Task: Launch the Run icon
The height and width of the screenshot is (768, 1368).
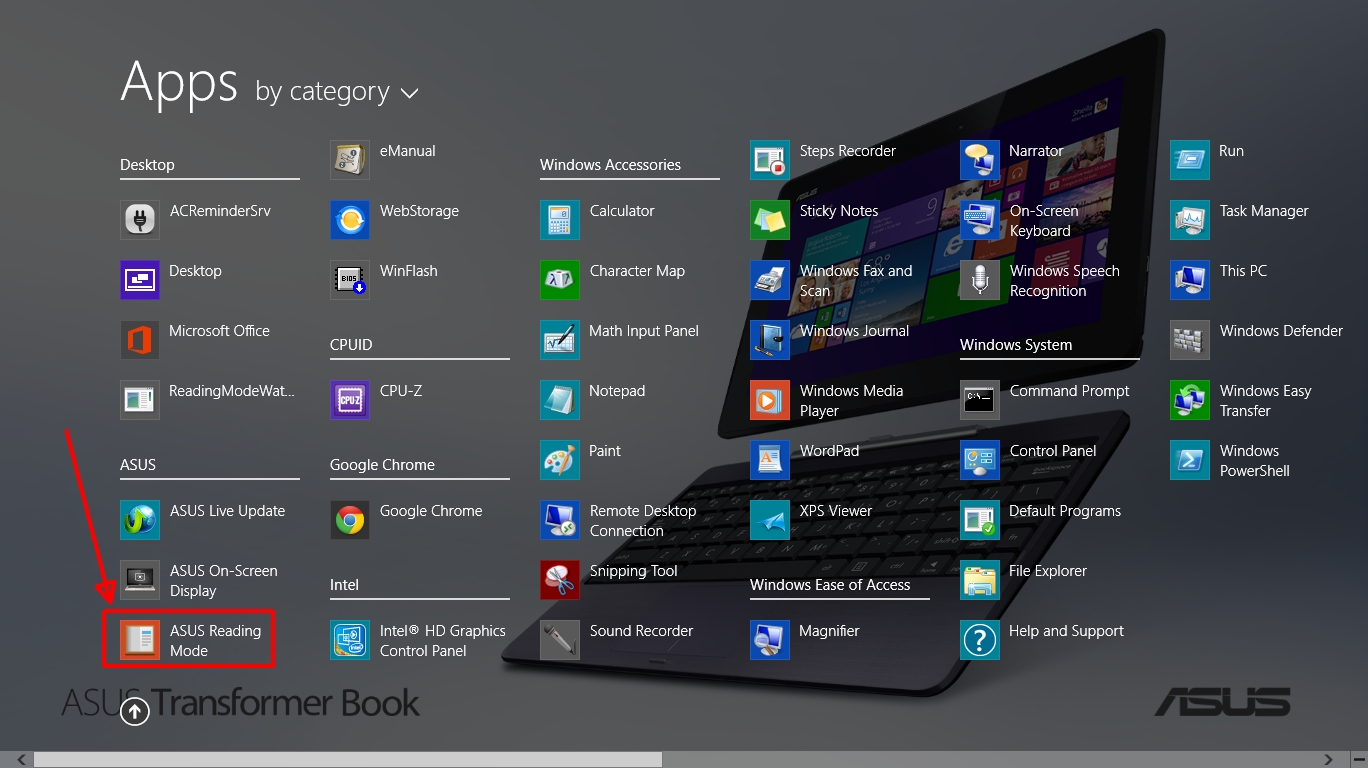Action: pyautogui.click(x=1190, y=160)
